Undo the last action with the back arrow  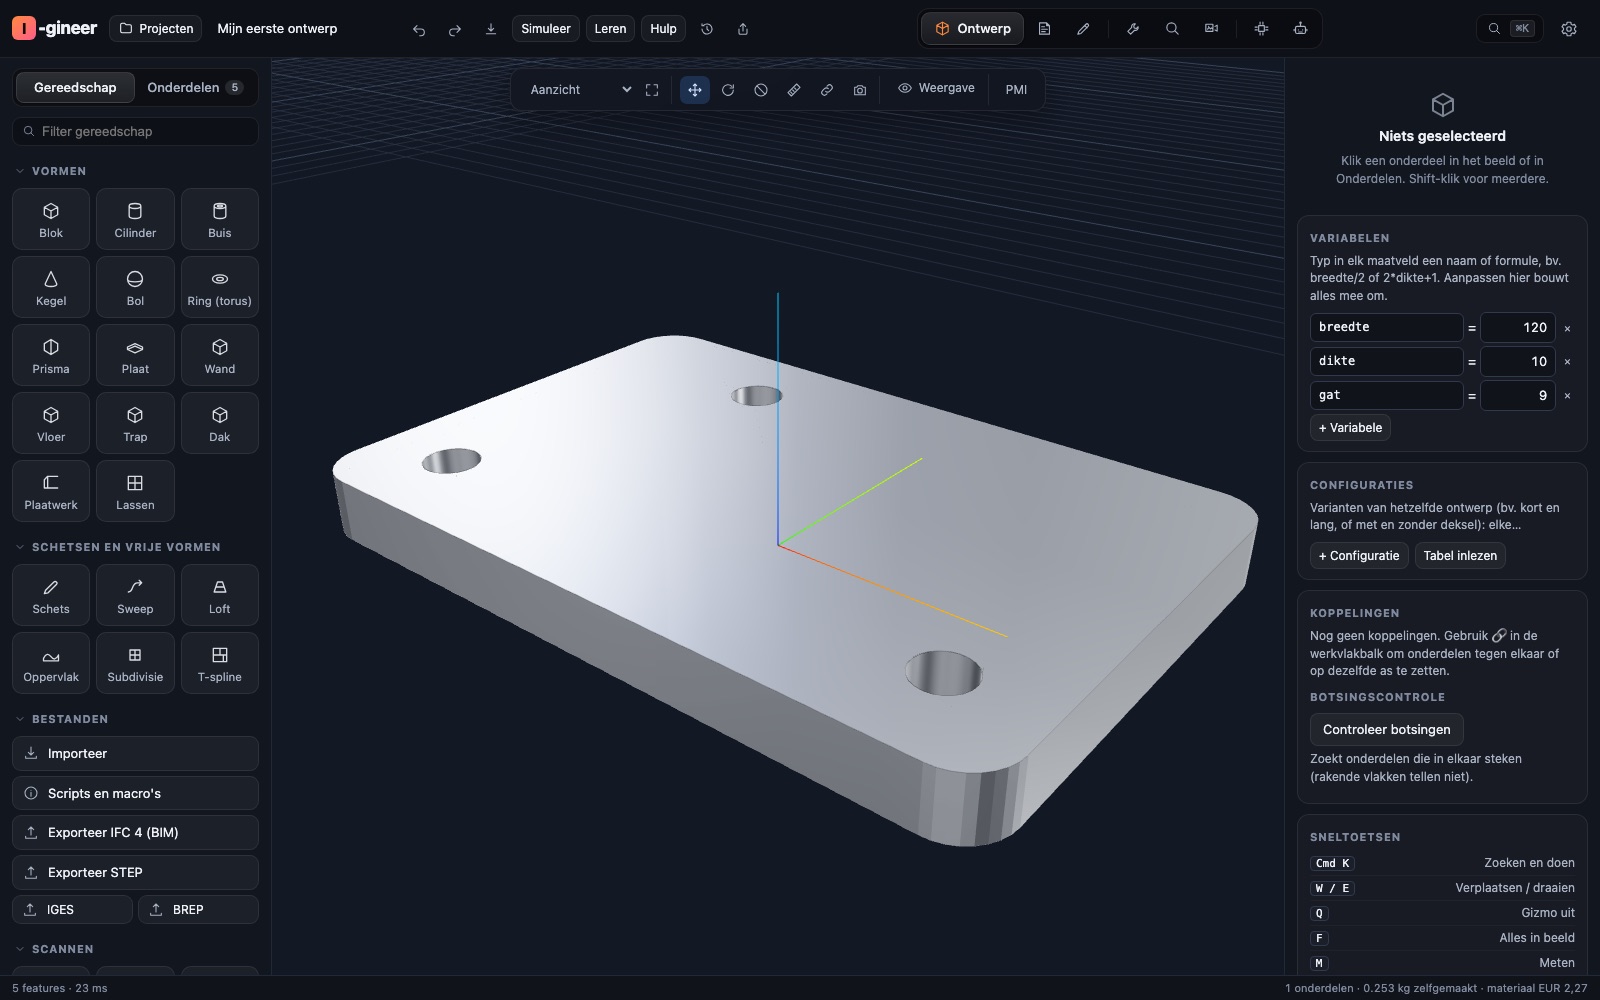419,29
